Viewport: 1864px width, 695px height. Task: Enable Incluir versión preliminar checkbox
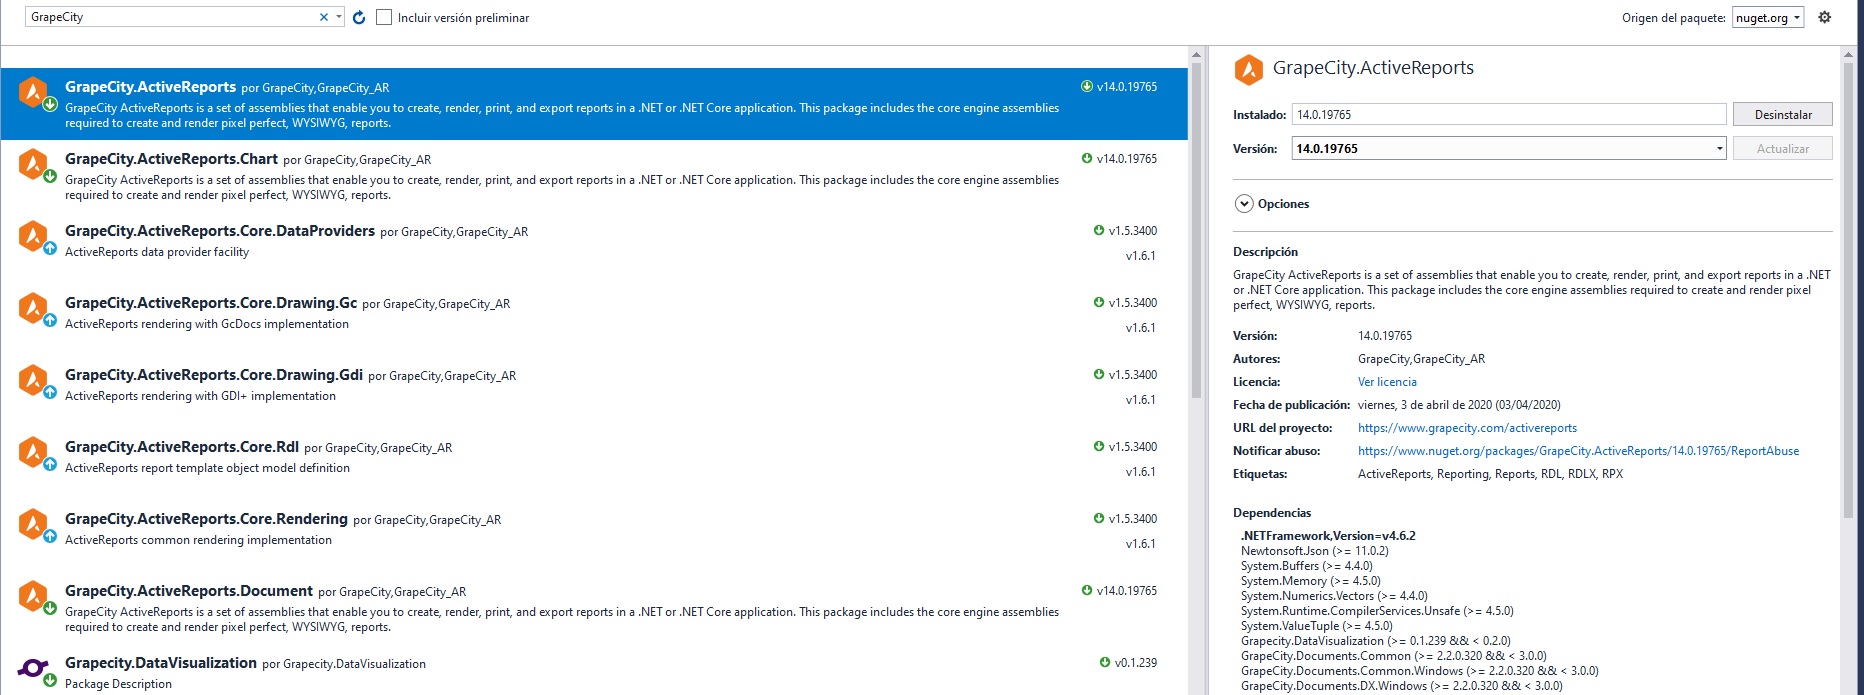click(x=384, y=18)
